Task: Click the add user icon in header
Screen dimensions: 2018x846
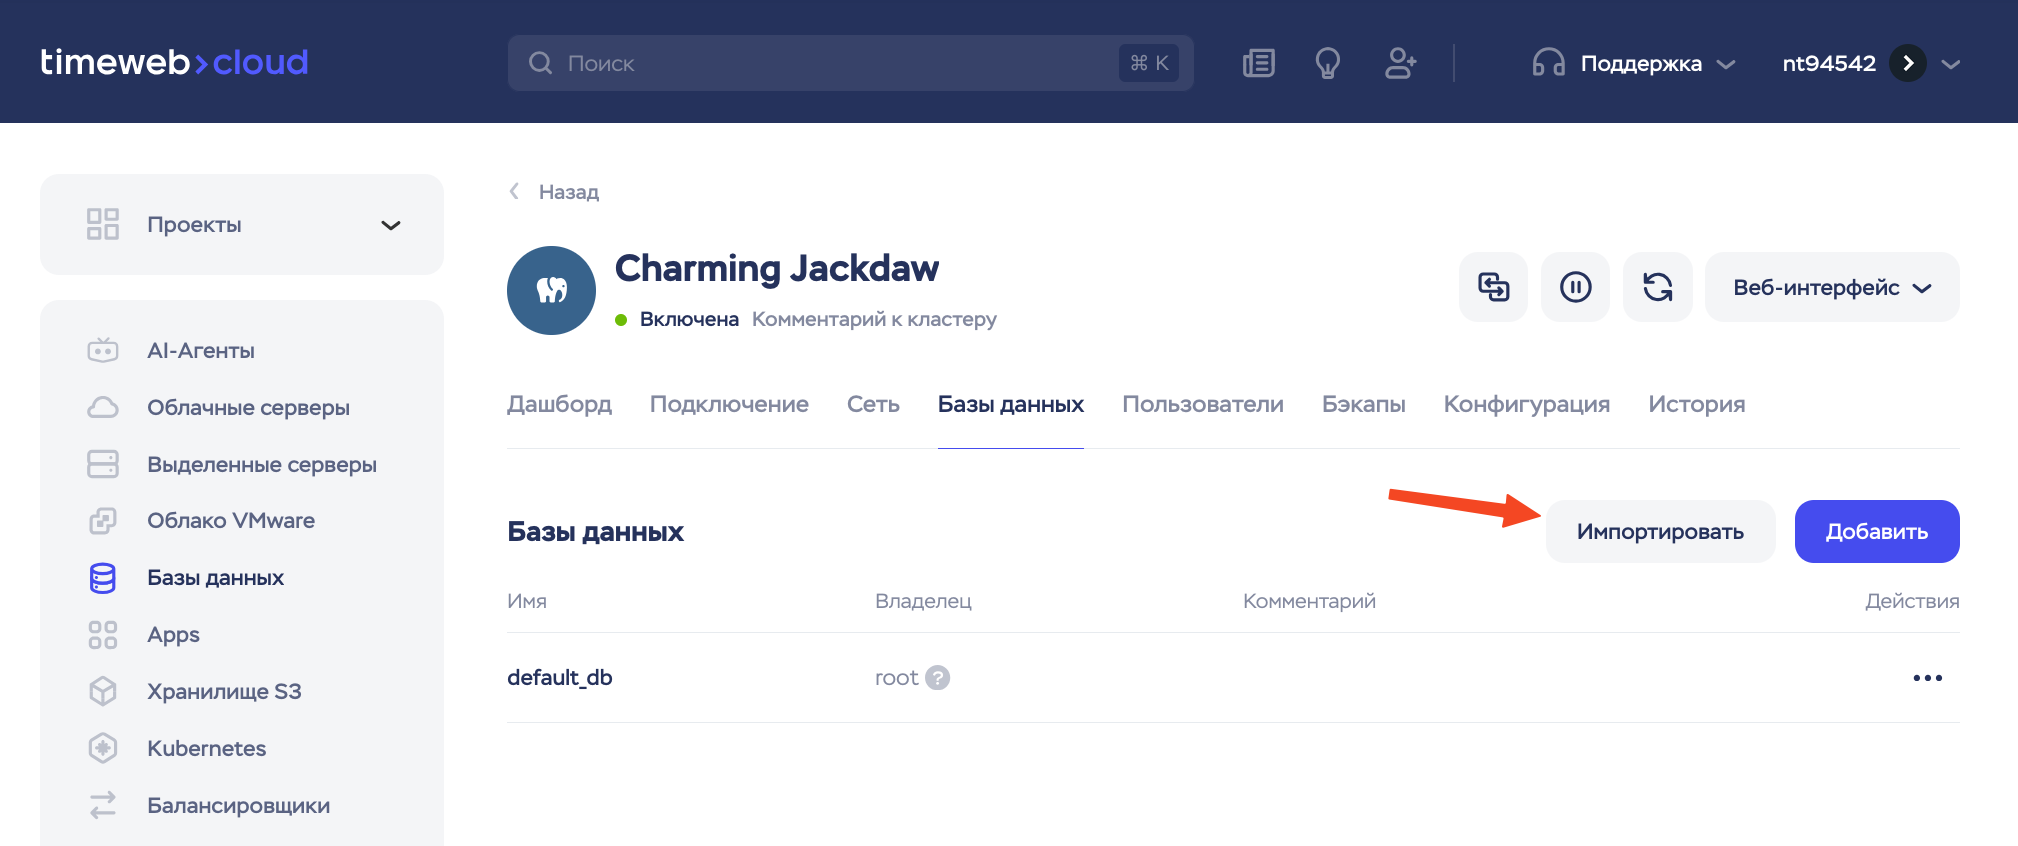Action: [1400, 63]
